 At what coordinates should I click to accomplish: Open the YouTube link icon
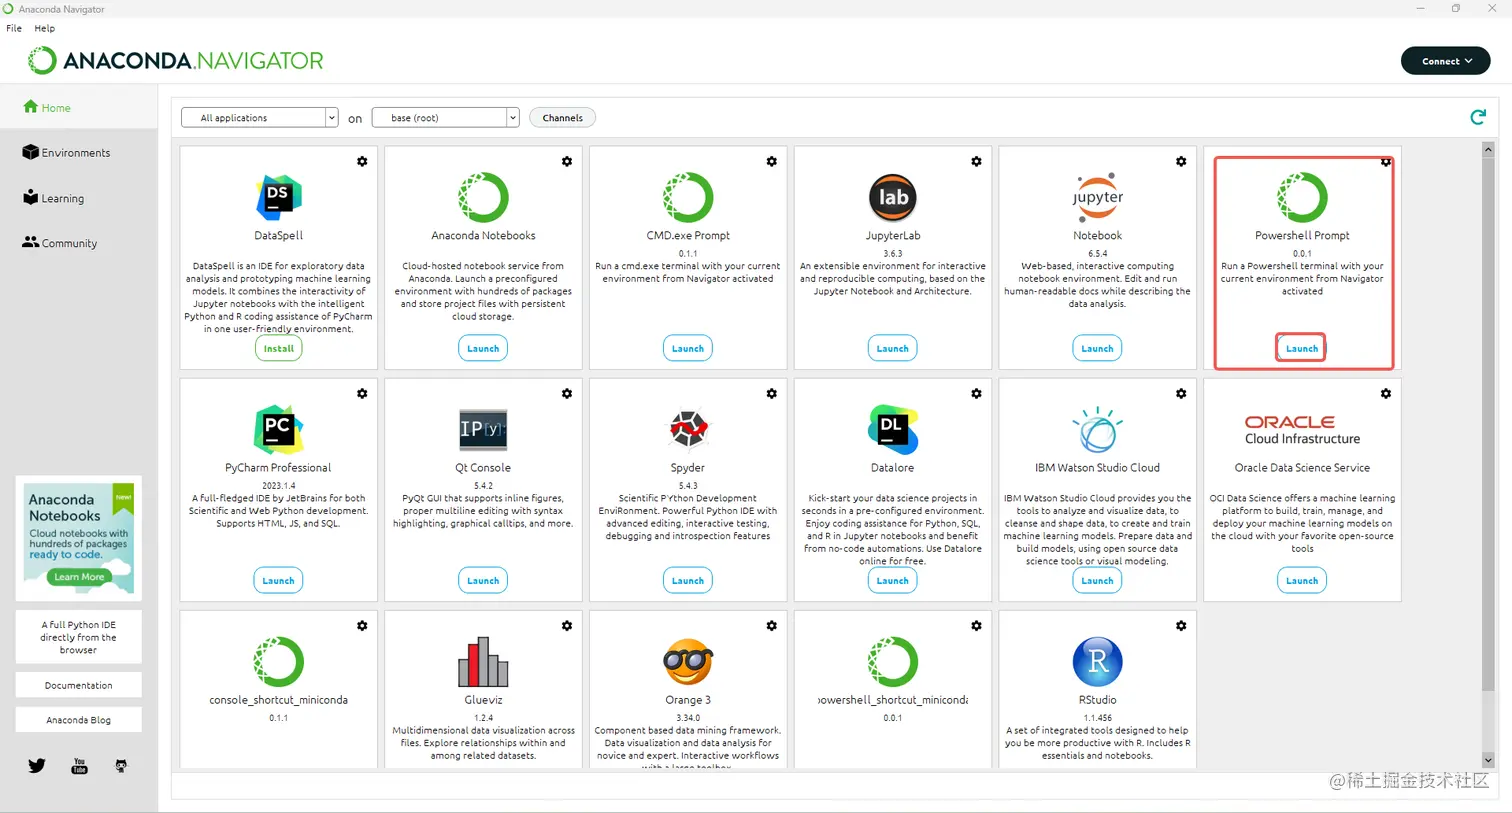click(x=79, y=766)
